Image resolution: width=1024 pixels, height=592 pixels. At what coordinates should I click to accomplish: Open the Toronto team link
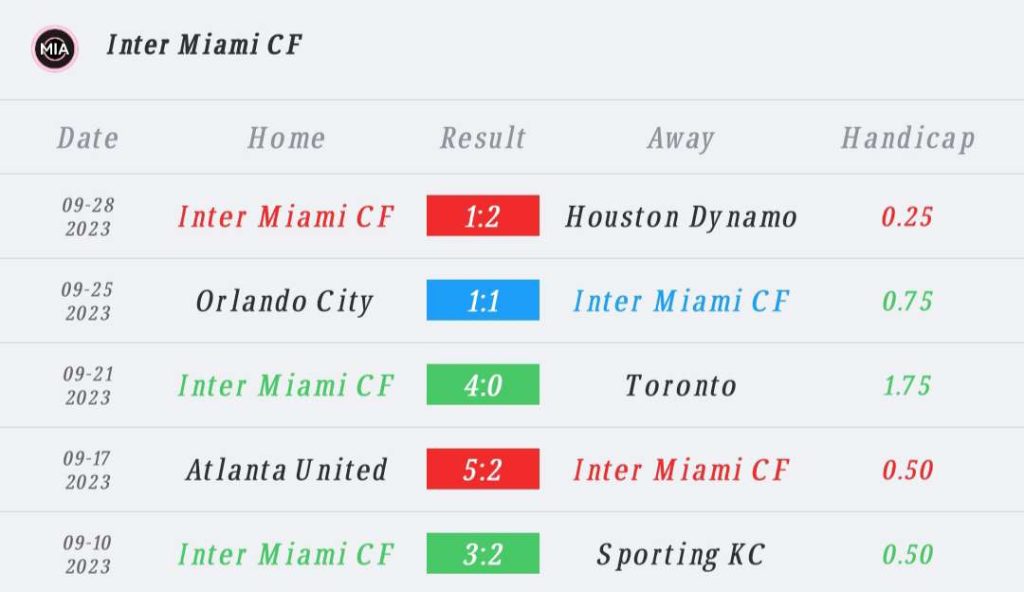[681, 385]
